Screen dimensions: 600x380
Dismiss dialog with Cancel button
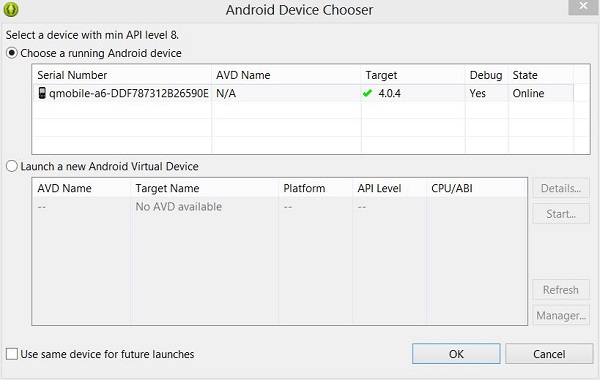pos(549,354)
